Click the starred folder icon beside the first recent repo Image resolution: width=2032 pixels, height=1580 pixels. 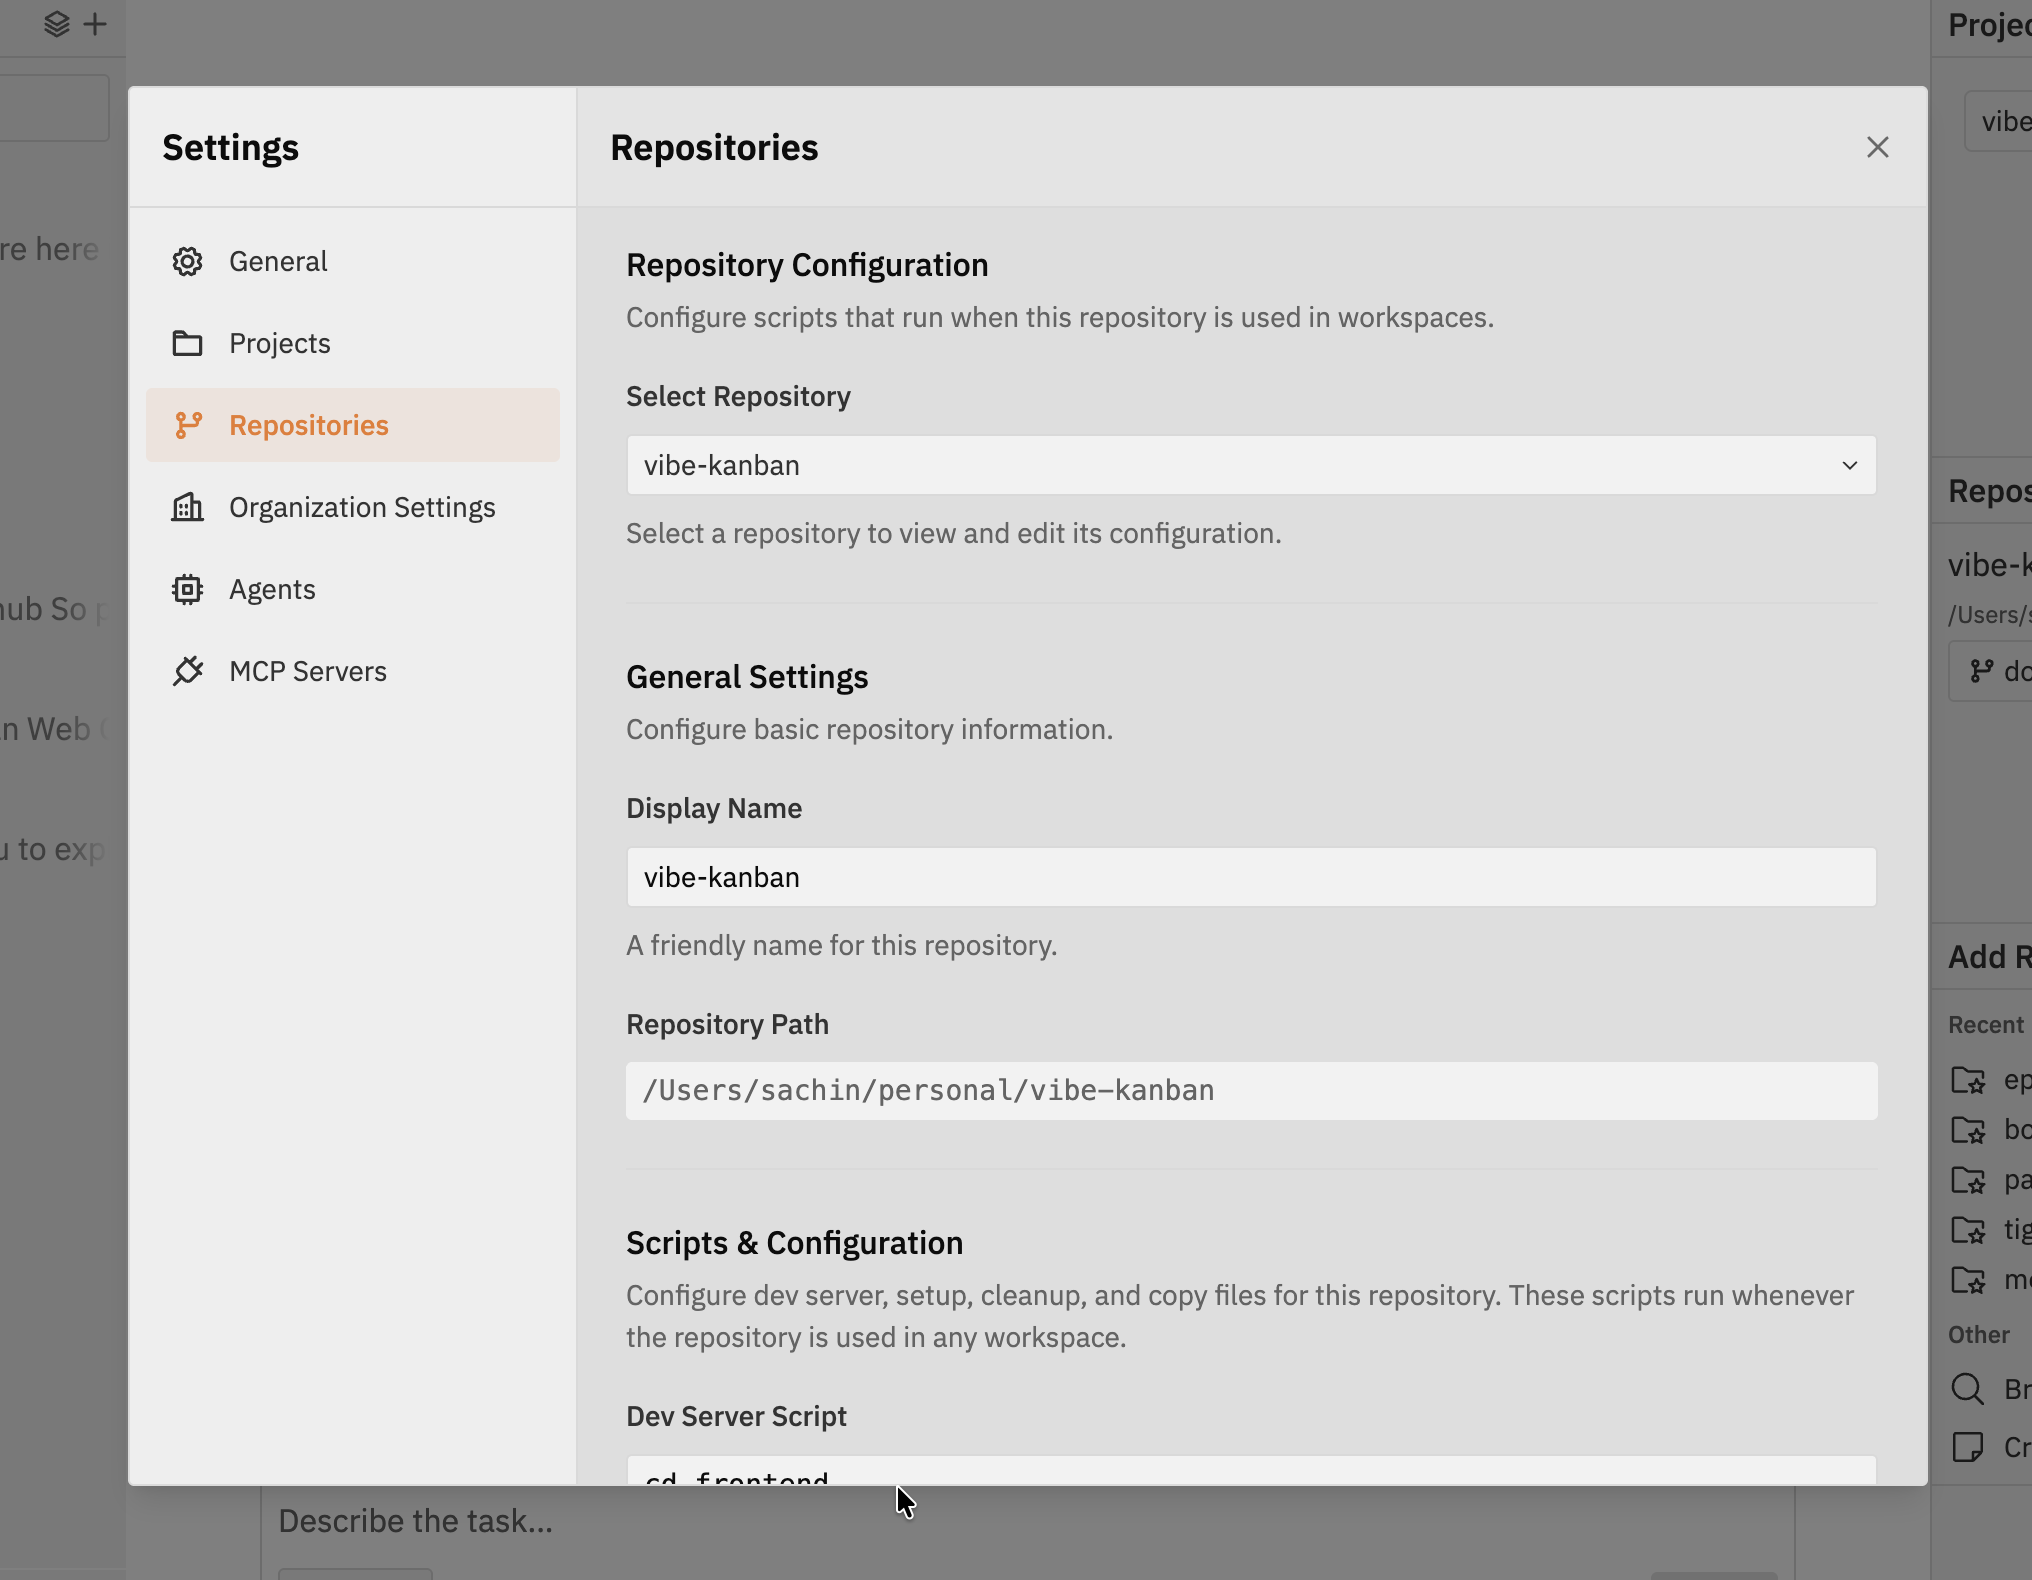coord(1970,1080)
